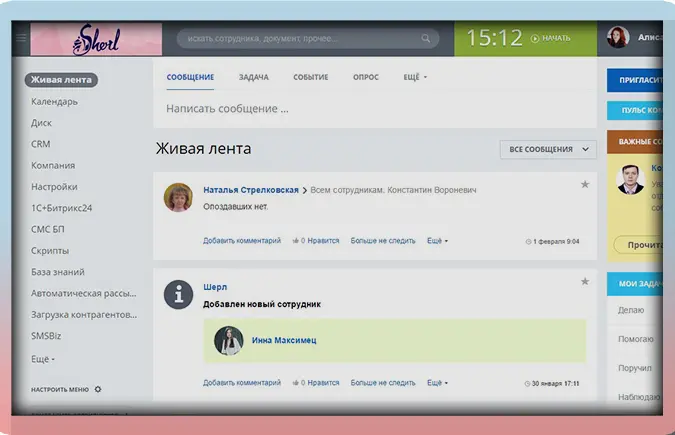
Task: Open CRM in the left sidebar
Action: coord(41,144)
